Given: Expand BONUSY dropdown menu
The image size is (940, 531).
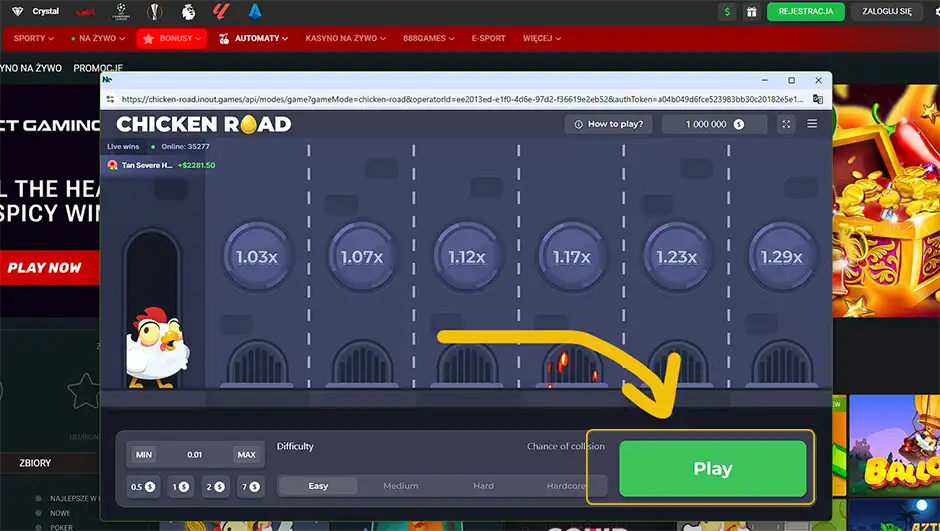Looking at the screenshot, I should pos(171,38).
